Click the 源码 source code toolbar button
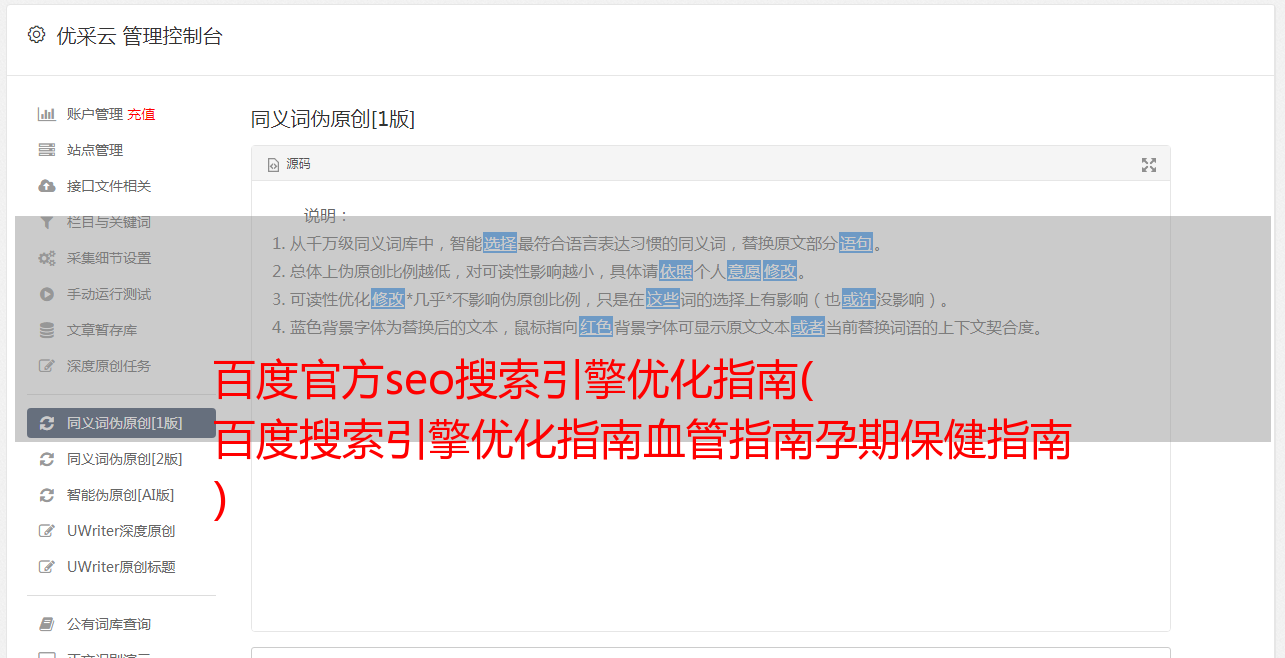 289,164
